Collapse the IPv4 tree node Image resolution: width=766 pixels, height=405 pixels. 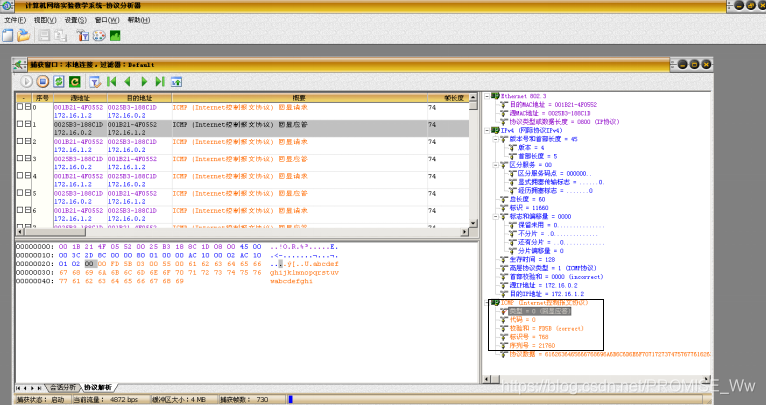(487, 130)
